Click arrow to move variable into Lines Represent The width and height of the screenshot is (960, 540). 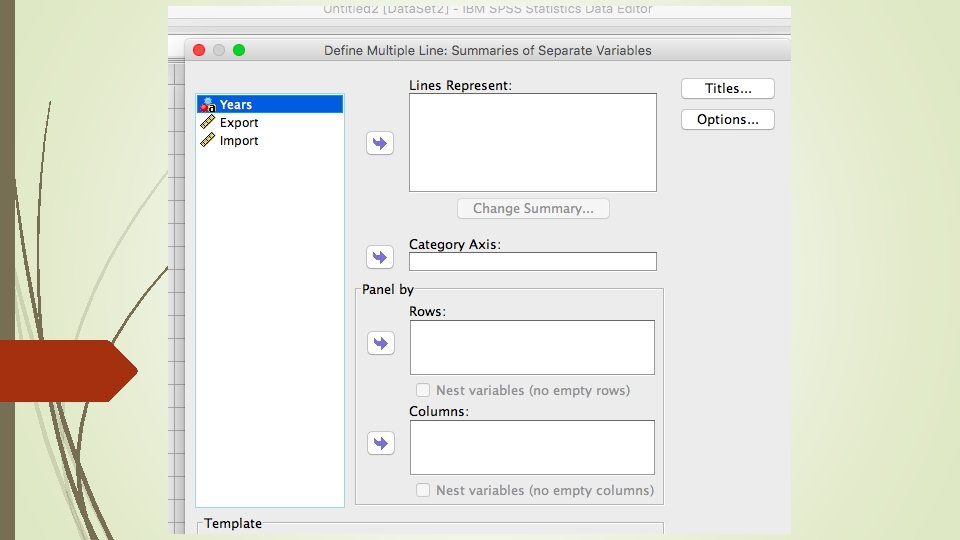pyautogui.click(x=380, y=143)
